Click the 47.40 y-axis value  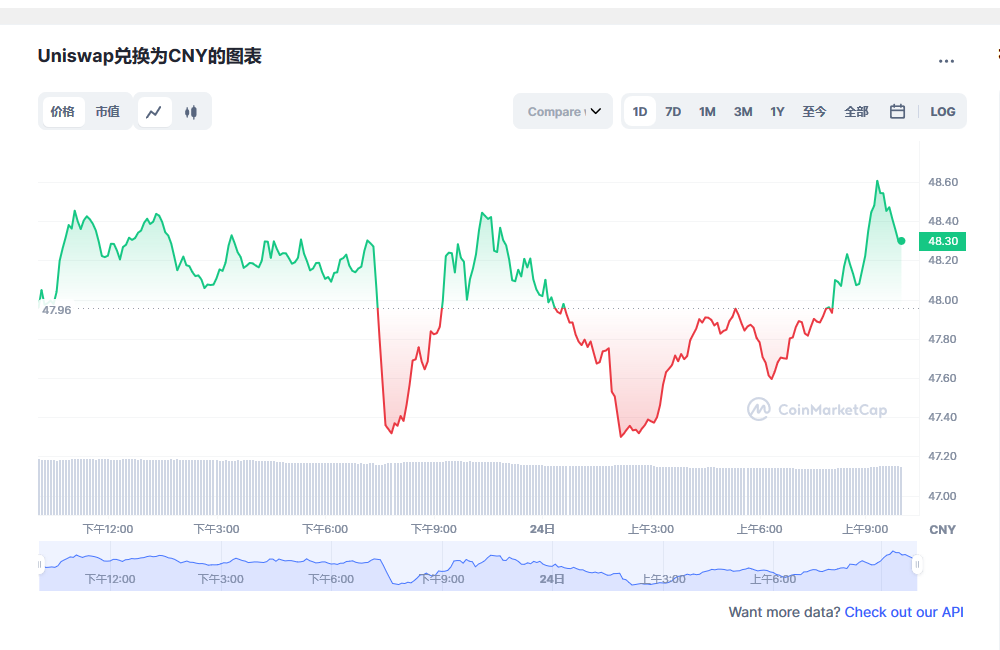click(x=943, y=417)
